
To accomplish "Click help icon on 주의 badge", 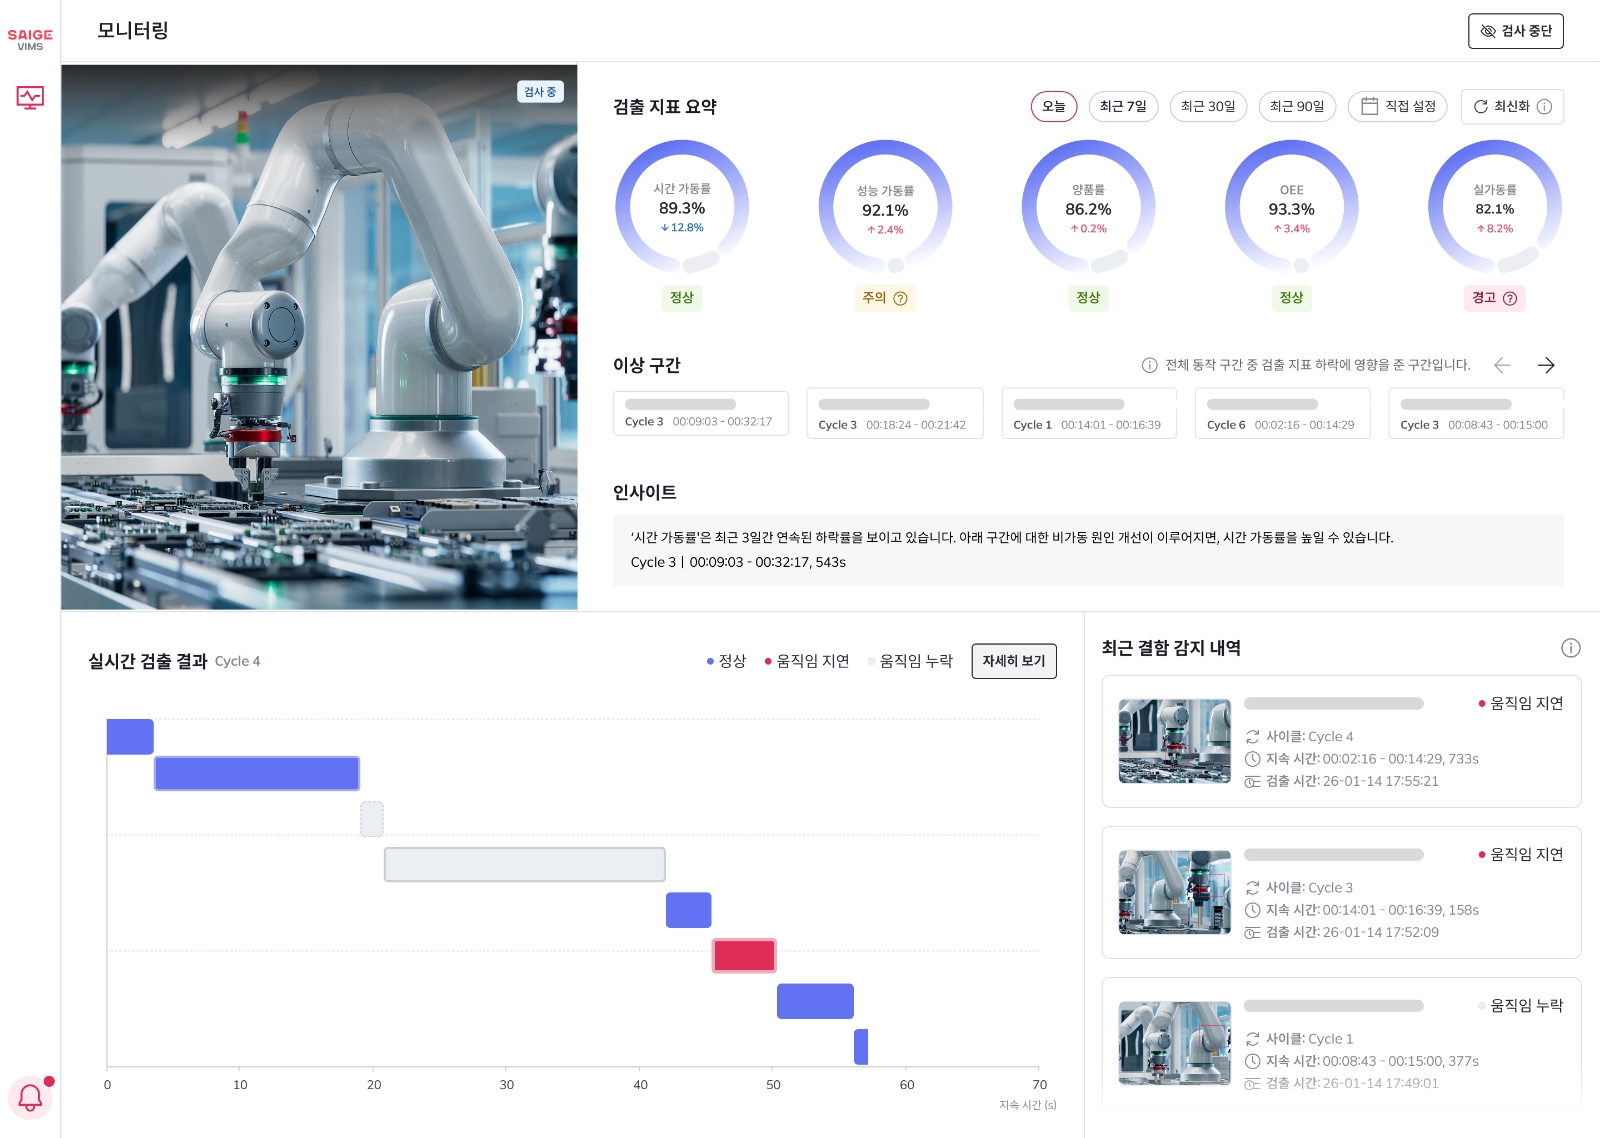I will click(x=900, y=298).
